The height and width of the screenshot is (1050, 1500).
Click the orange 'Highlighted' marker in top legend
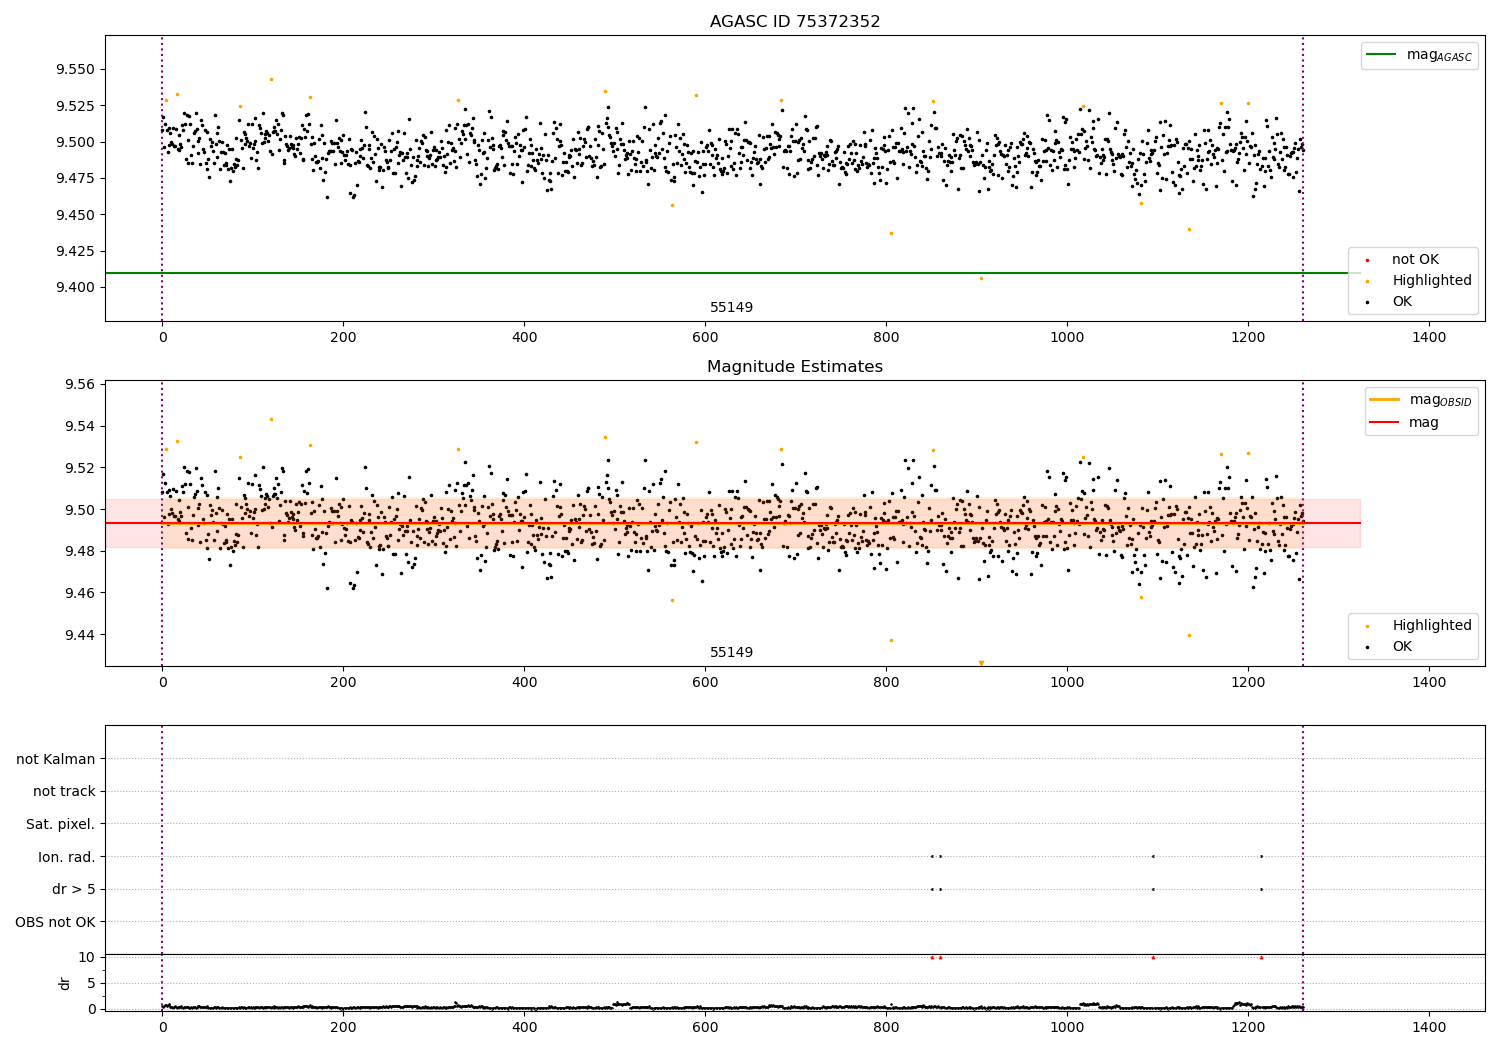1367,281
